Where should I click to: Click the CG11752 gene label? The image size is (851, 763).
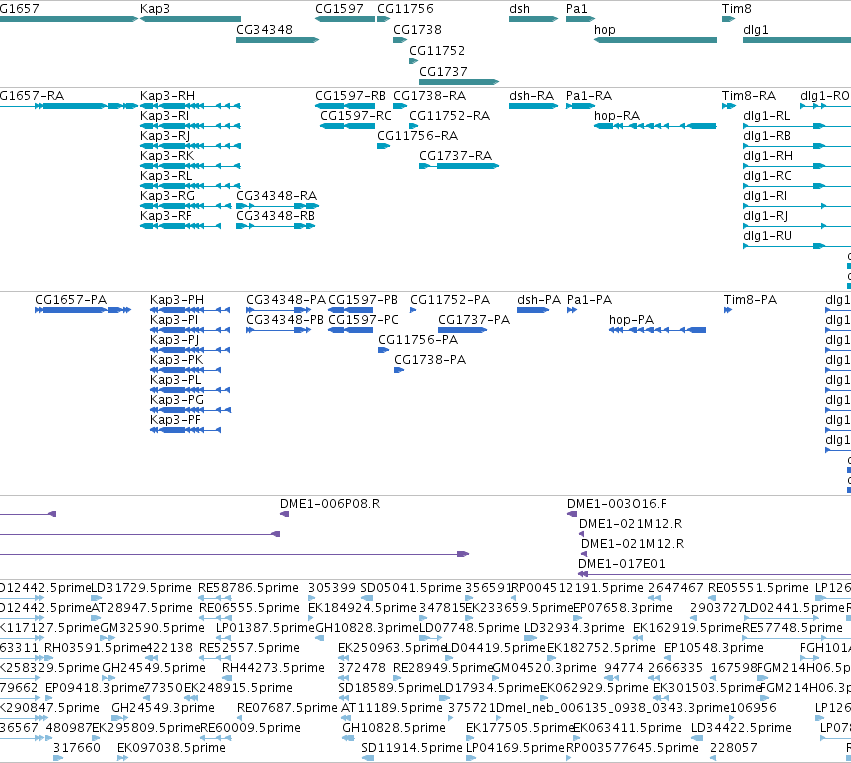[x=437, y=50]
